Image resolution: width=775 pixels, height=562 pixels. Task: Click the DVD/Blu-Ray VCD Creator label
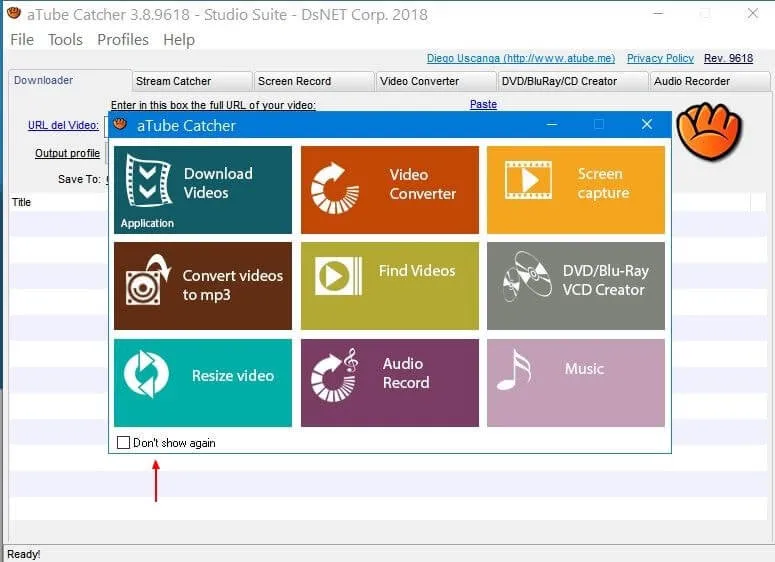[605, 280]
